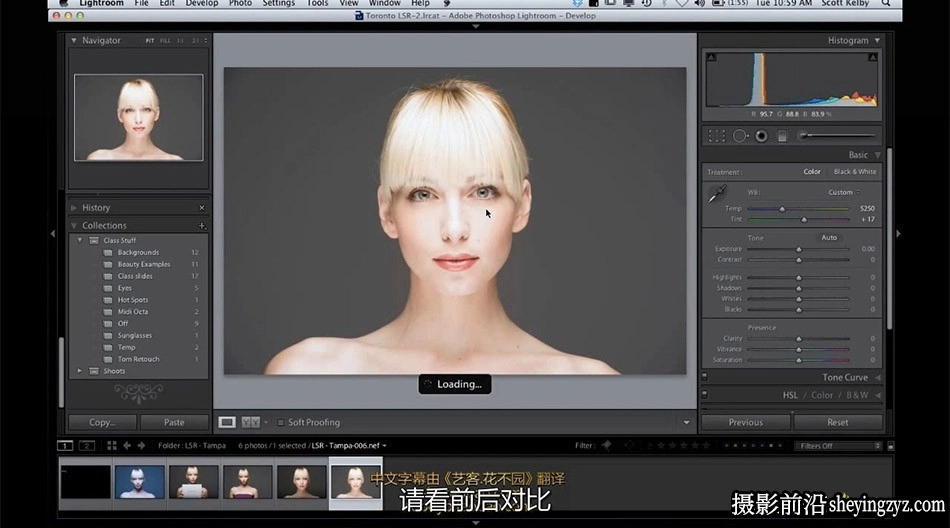Pick the White Balance Selector eyedropper
This screenshot has height=528, width=950.
coord(717,194)
